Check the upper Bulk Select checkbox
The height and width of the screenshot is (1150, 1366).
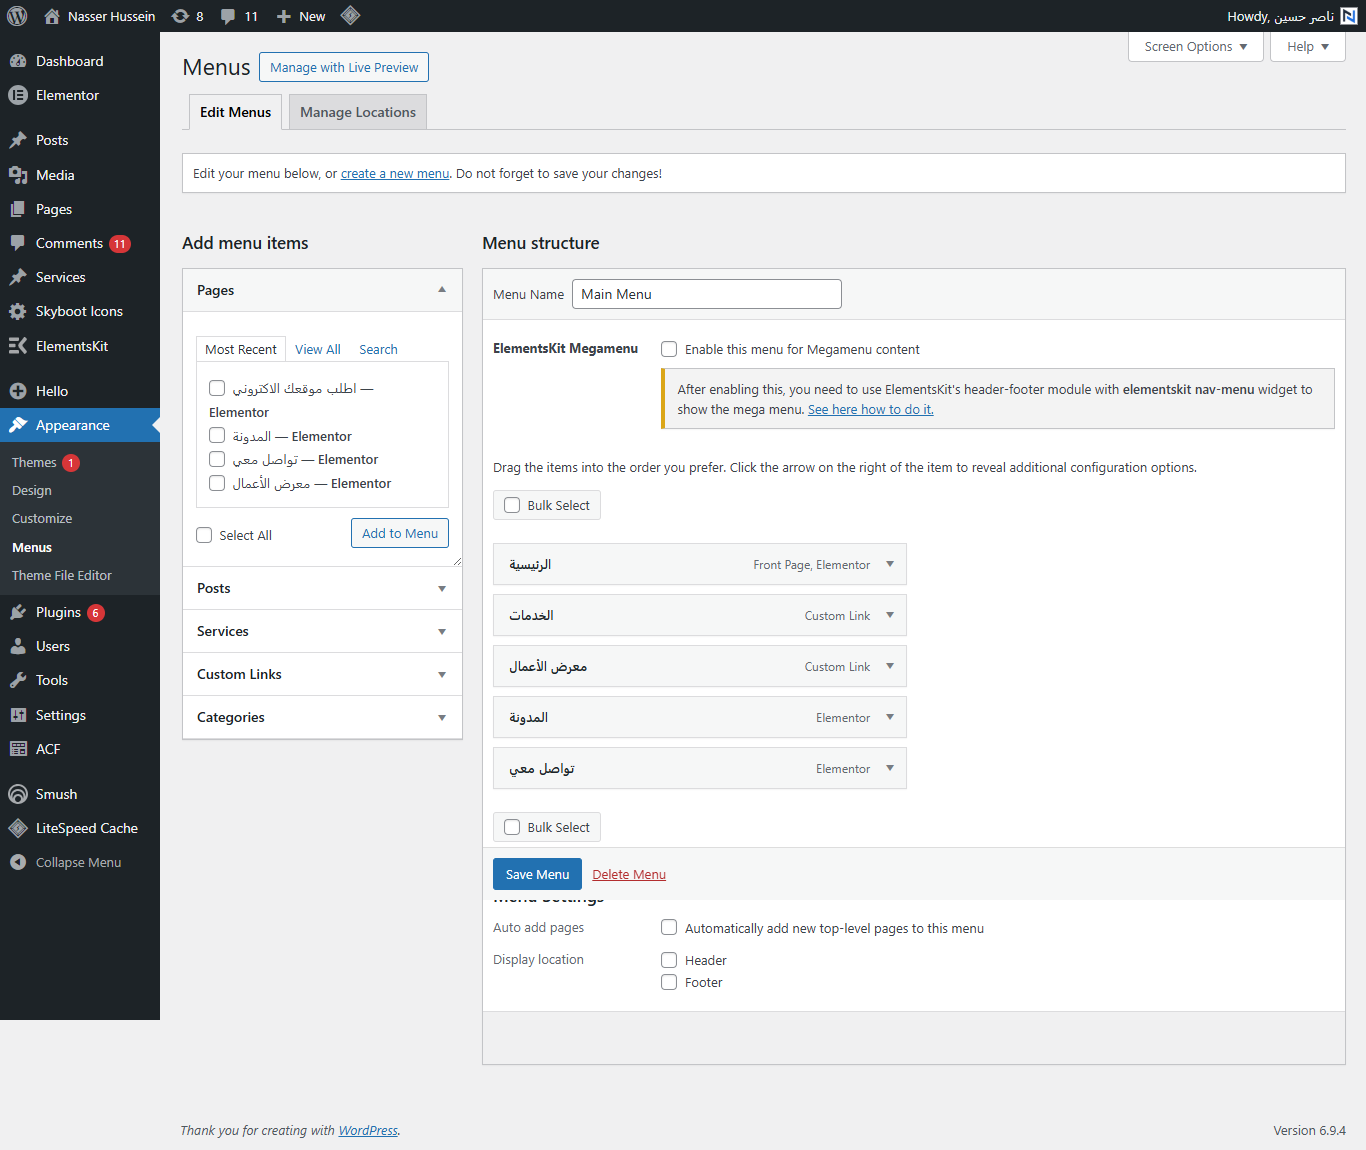[x=512, y=505]
